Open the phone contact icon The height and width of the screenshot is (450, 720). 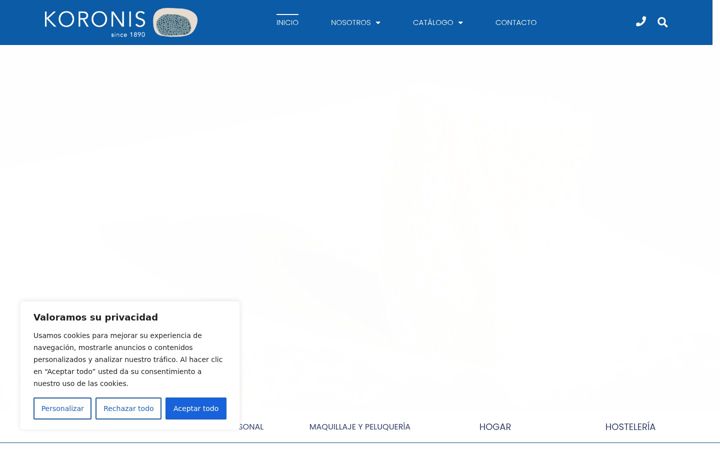click(641, 22)
